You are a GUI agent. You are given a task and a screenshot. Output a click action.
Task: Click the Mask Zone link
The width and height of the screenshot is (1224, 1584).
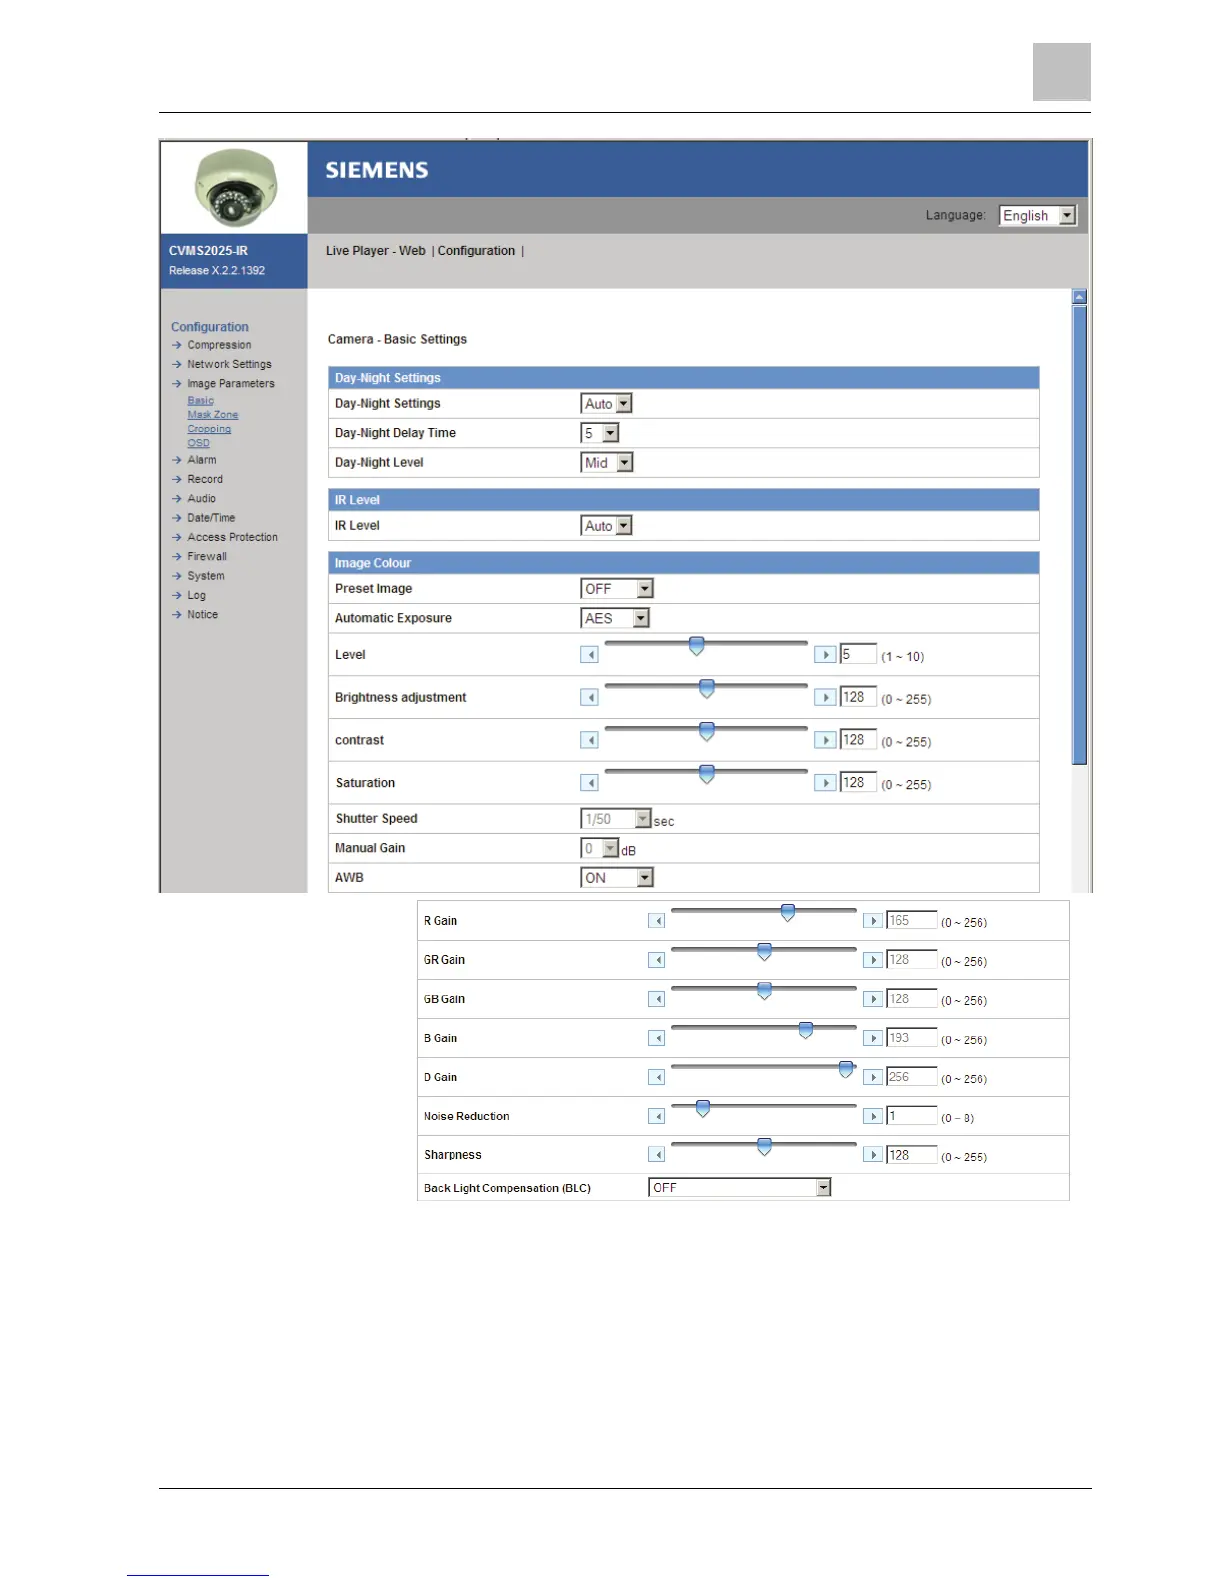[x=213, y=414]
